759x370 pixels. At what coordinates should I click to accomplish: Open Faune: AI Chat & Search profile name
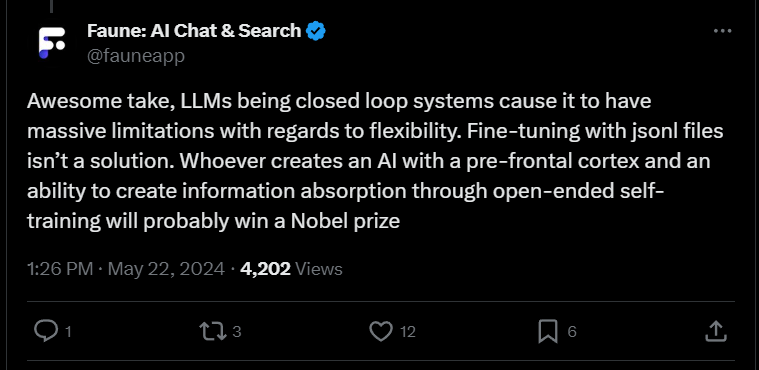pyautogui.click(x=194, y=31)
